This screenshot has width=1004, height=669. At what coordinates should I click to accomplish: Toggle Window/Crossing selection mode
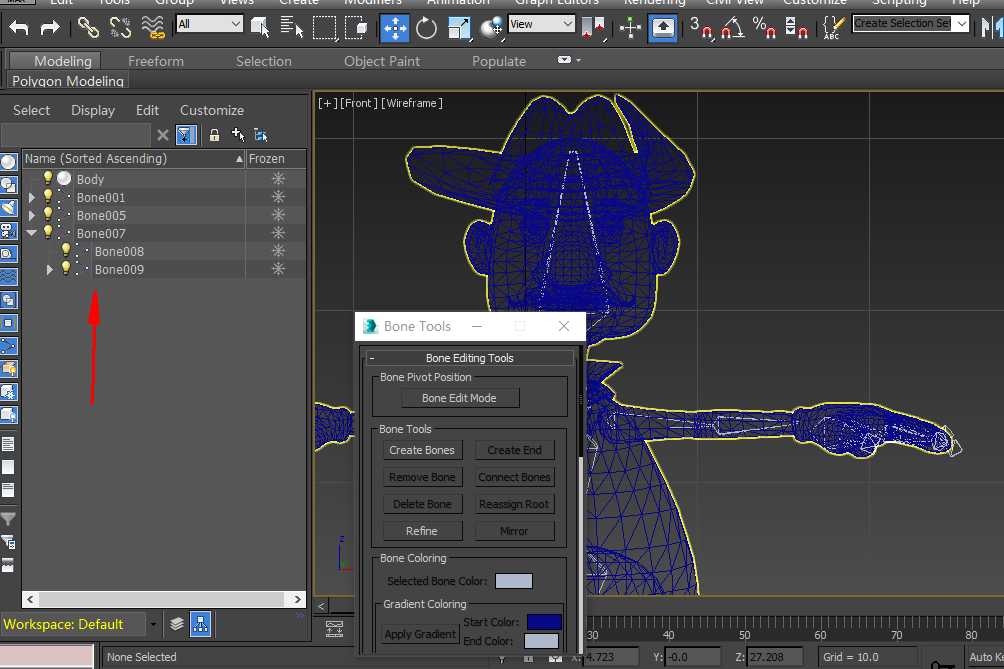(x=356, y=28)
